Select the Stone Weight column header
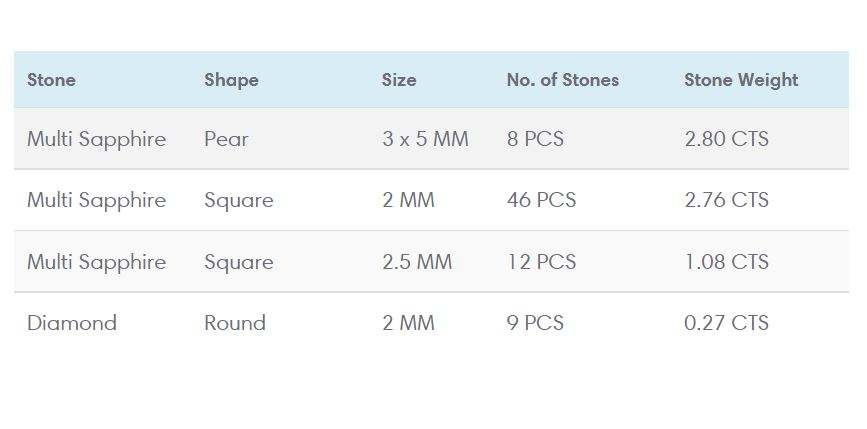Viewport: 867px width, 429px height. pos(741,80)
